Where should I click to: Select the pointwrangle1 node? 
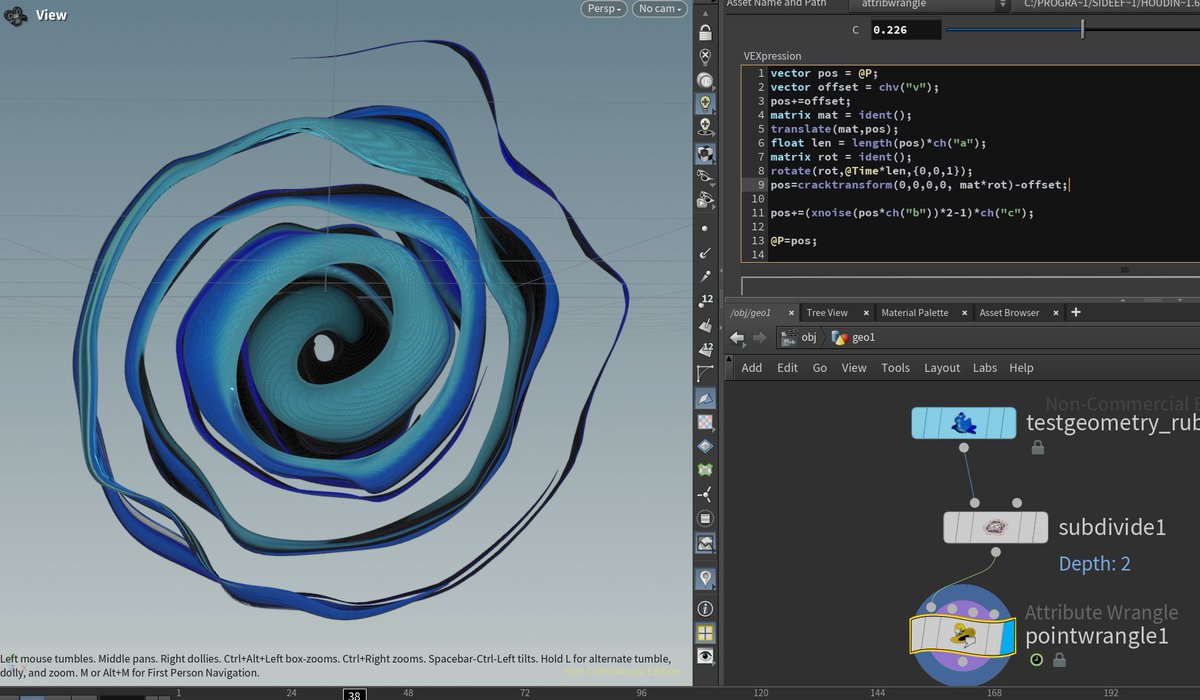tap(962, 635)
